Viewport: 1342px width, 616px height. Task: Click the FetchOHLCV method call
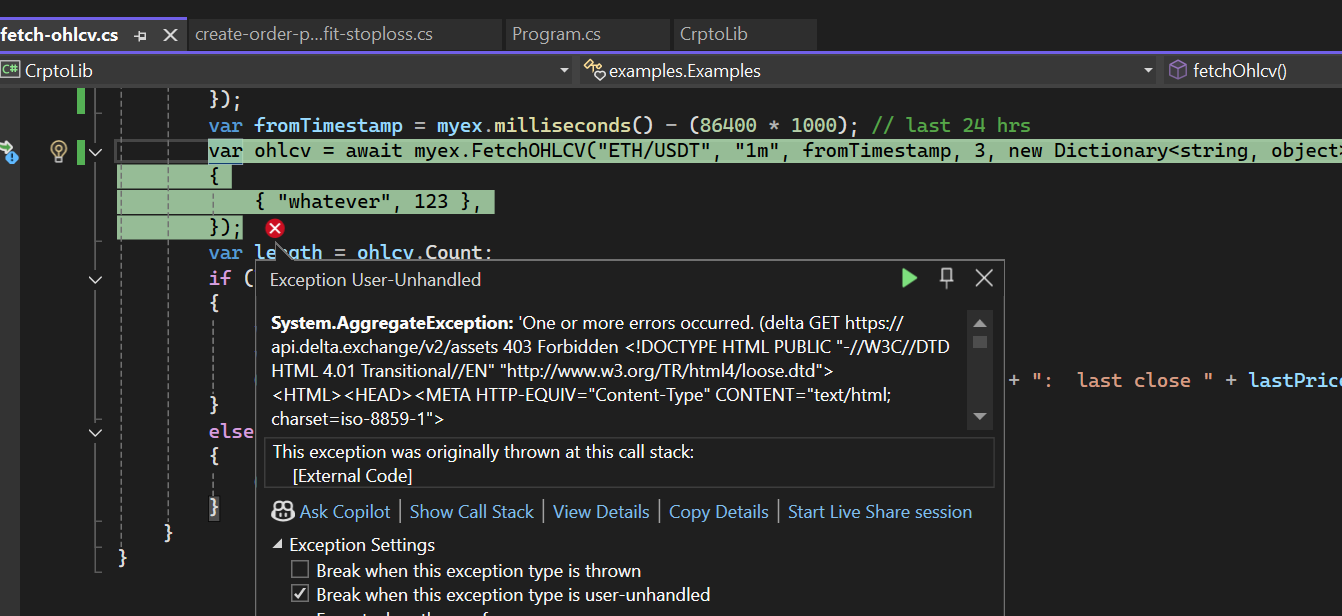(526, 152)
